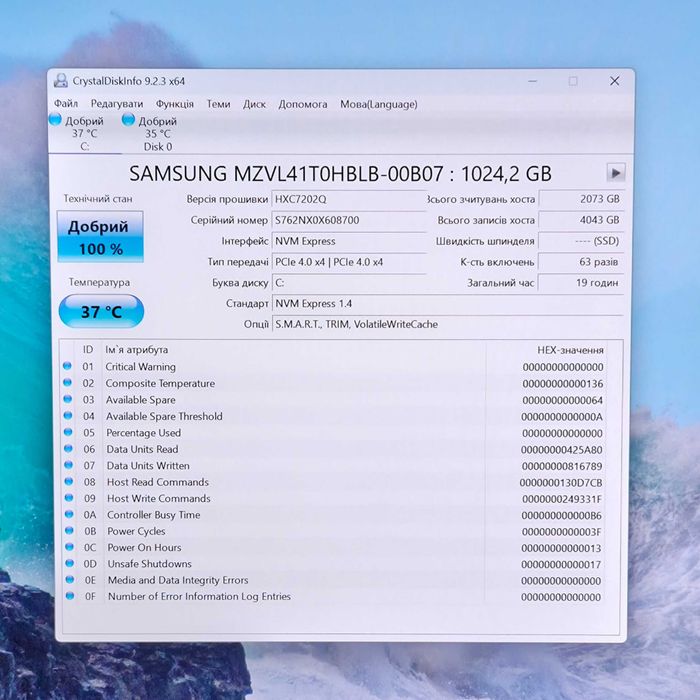Click the Composite Temperature hex value 0000000000136
This screenshot has height=700, width=700.
562,384
